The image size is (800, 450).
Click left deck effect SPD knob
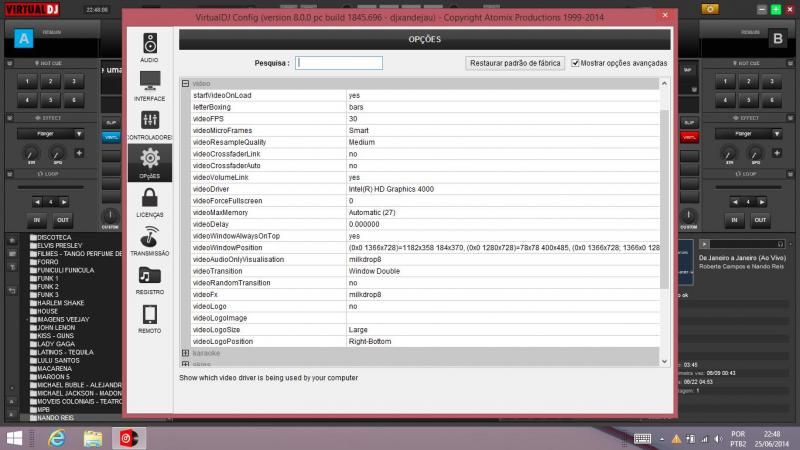(x=58, y=153)
